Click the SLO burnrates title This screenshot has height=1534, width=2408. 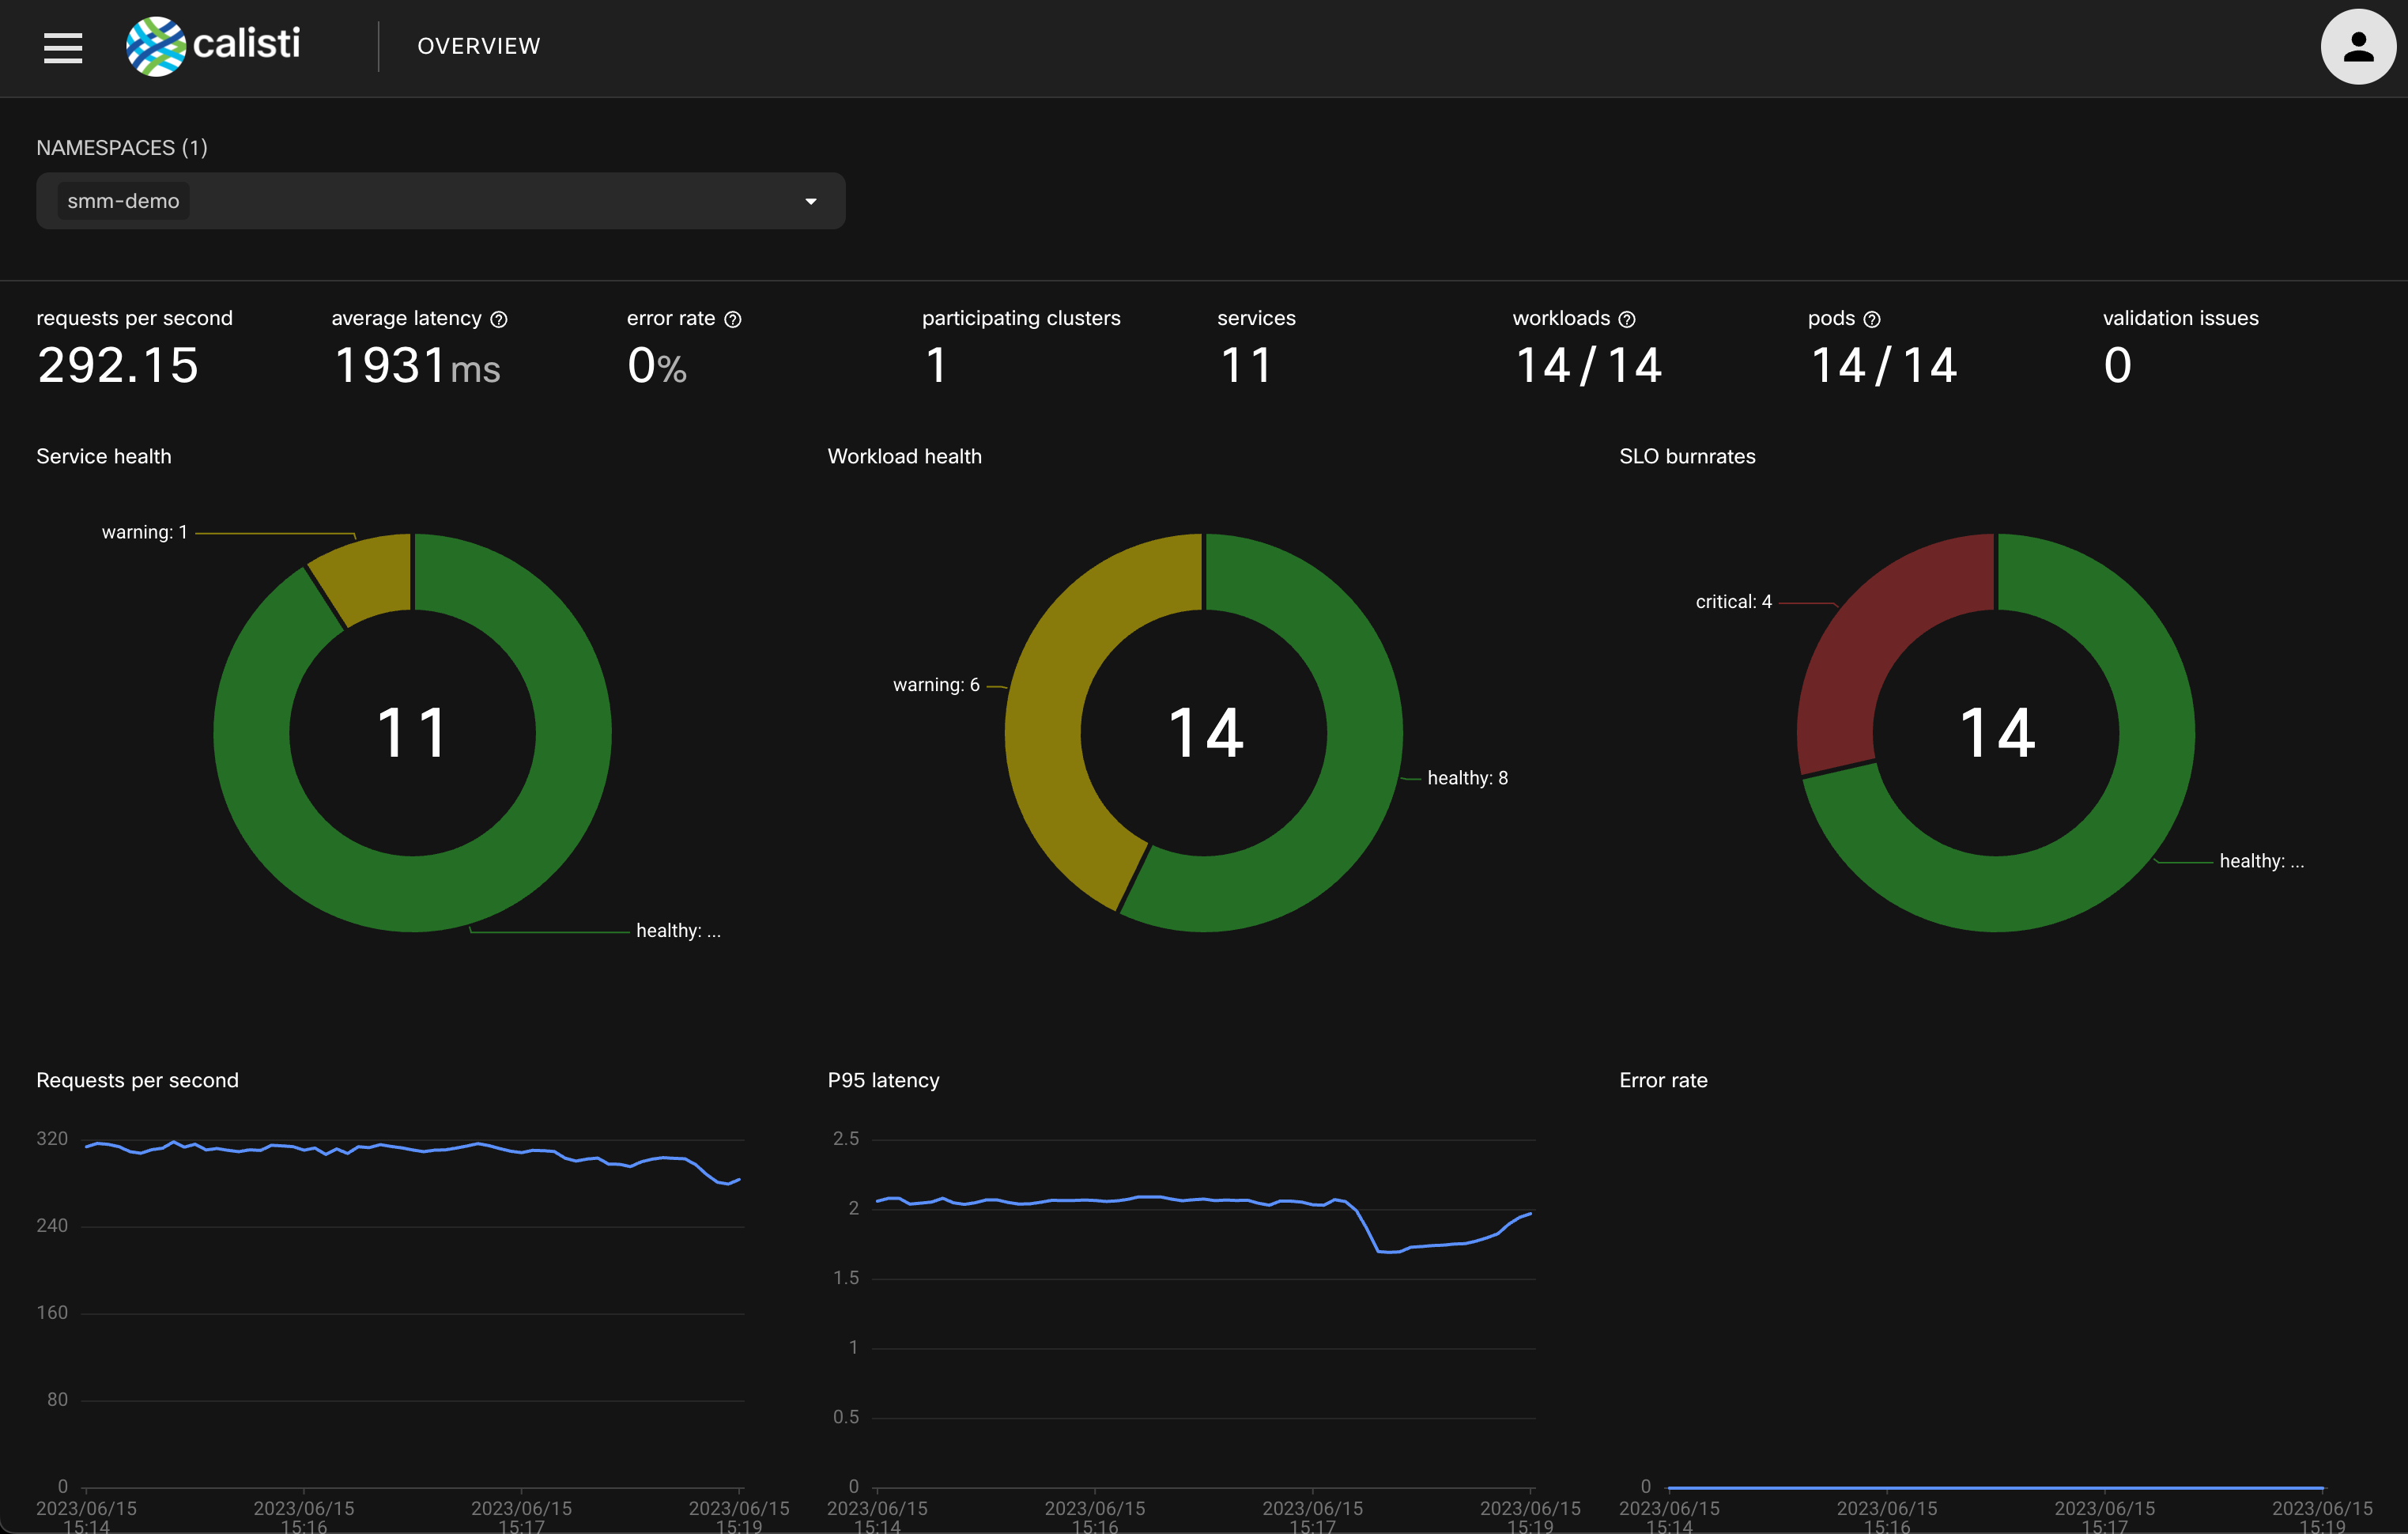[1687, 457]
